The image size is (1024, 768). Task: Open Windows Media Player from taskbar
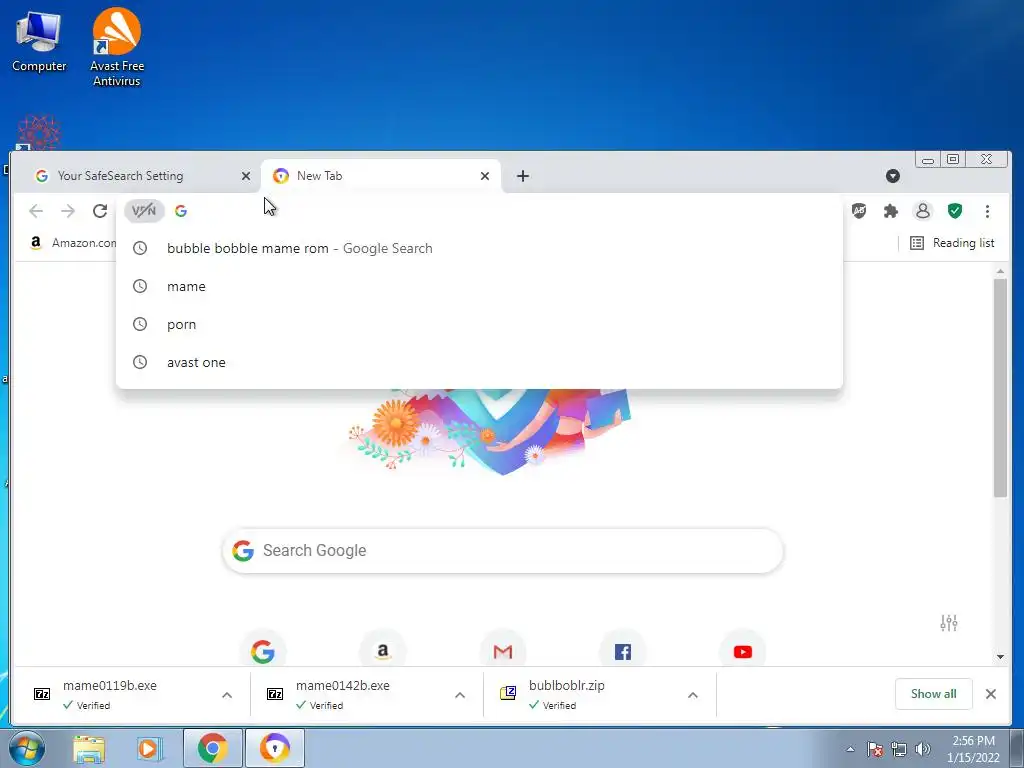[148, 748]
